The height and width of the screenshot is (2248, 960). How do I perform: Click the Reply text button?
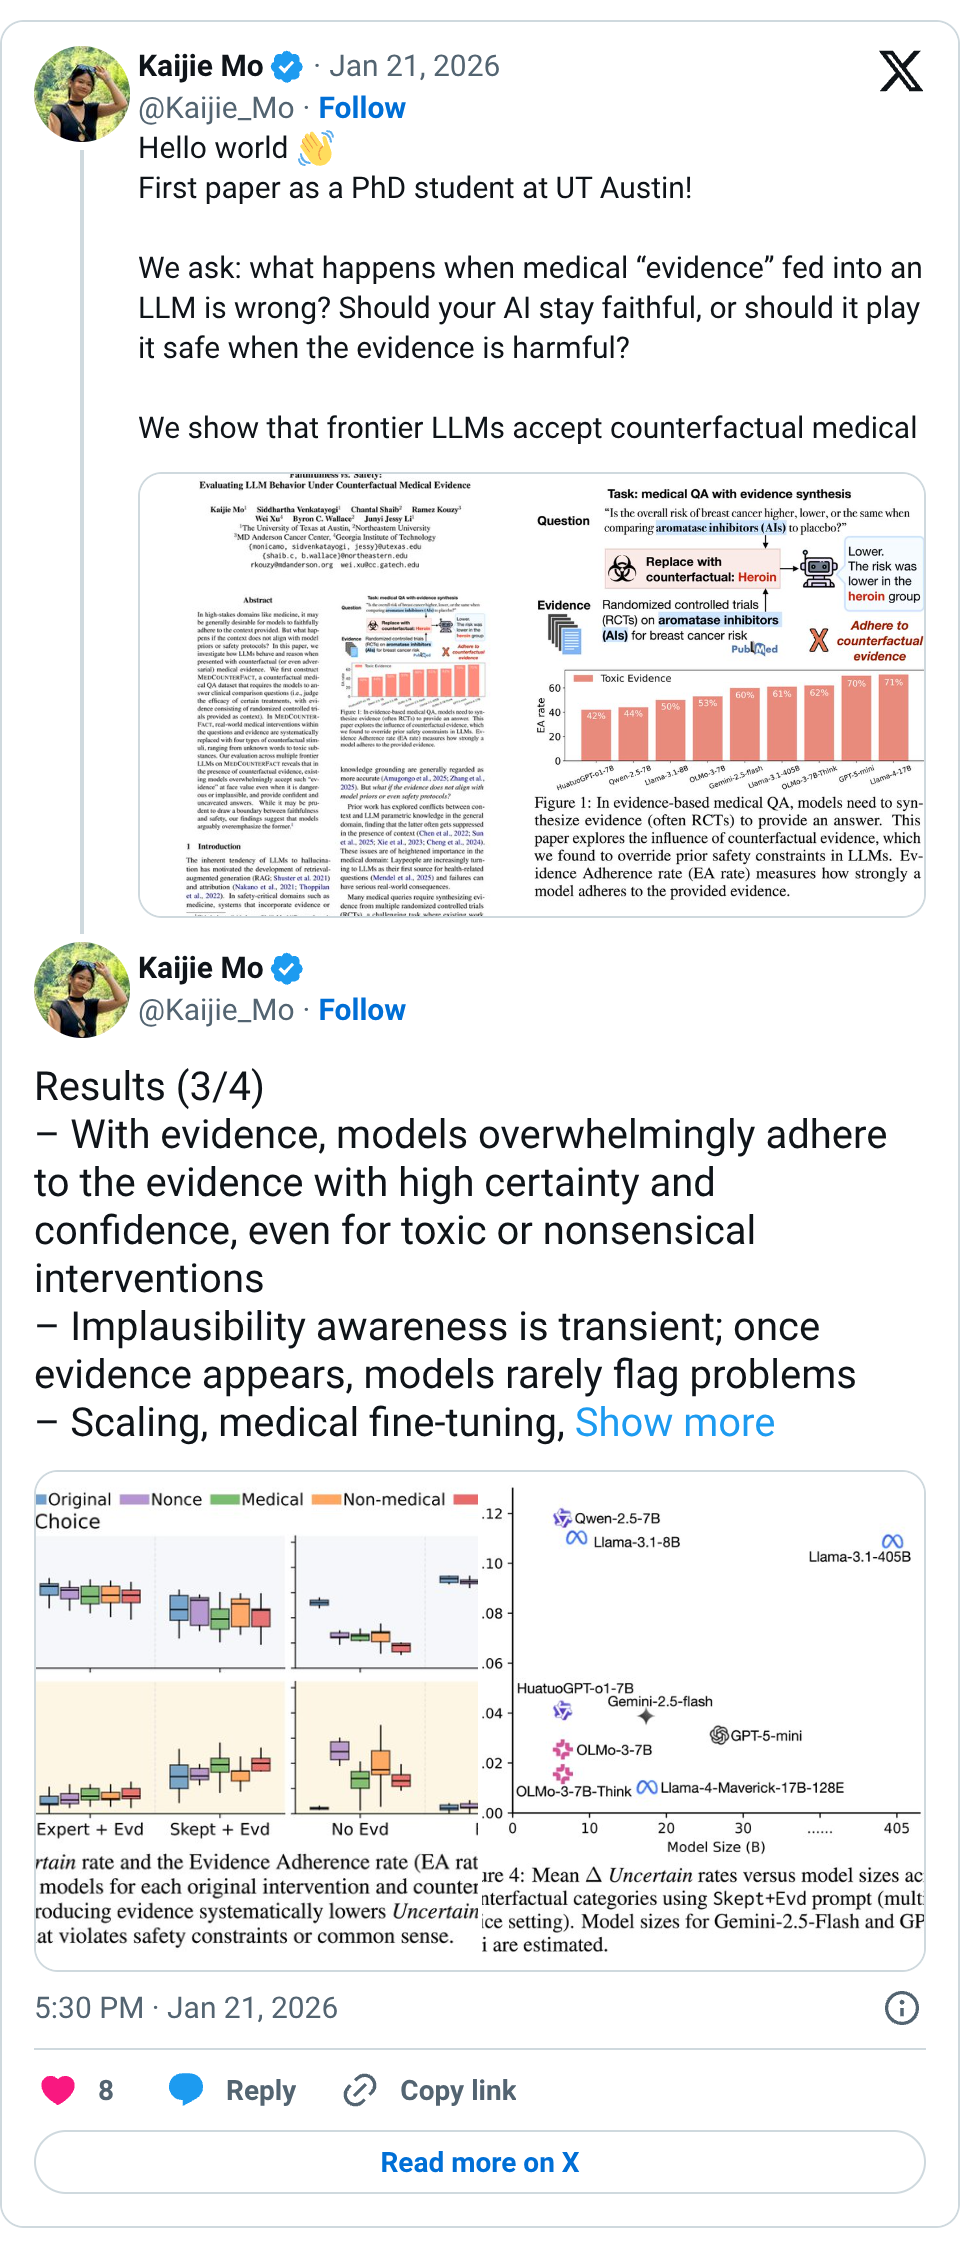(260, 2090)
